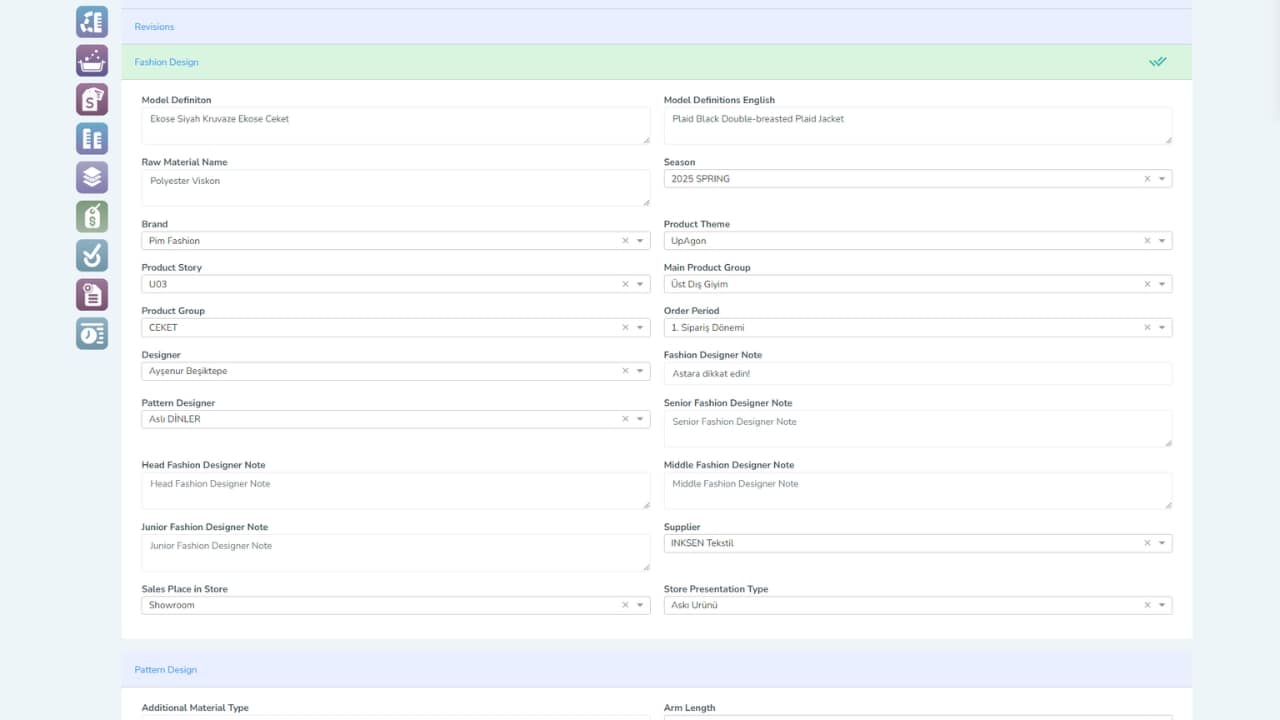
Task: Collapse the Fashion Design section header
Action: click(166, 62)
